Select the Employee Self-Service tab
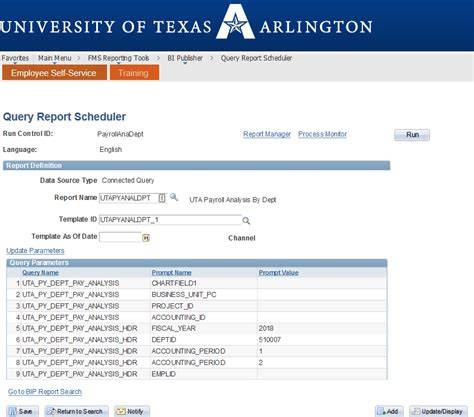This screenshot has width=474, height=417. coord(54,73)
